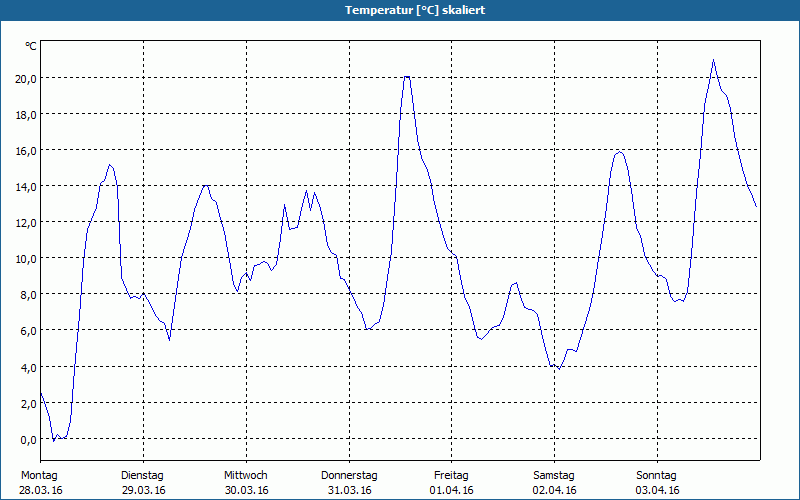The image size is (800, 500).
Task: Select the 20,0 y-axis label
Action: click(x=26, y=79)
